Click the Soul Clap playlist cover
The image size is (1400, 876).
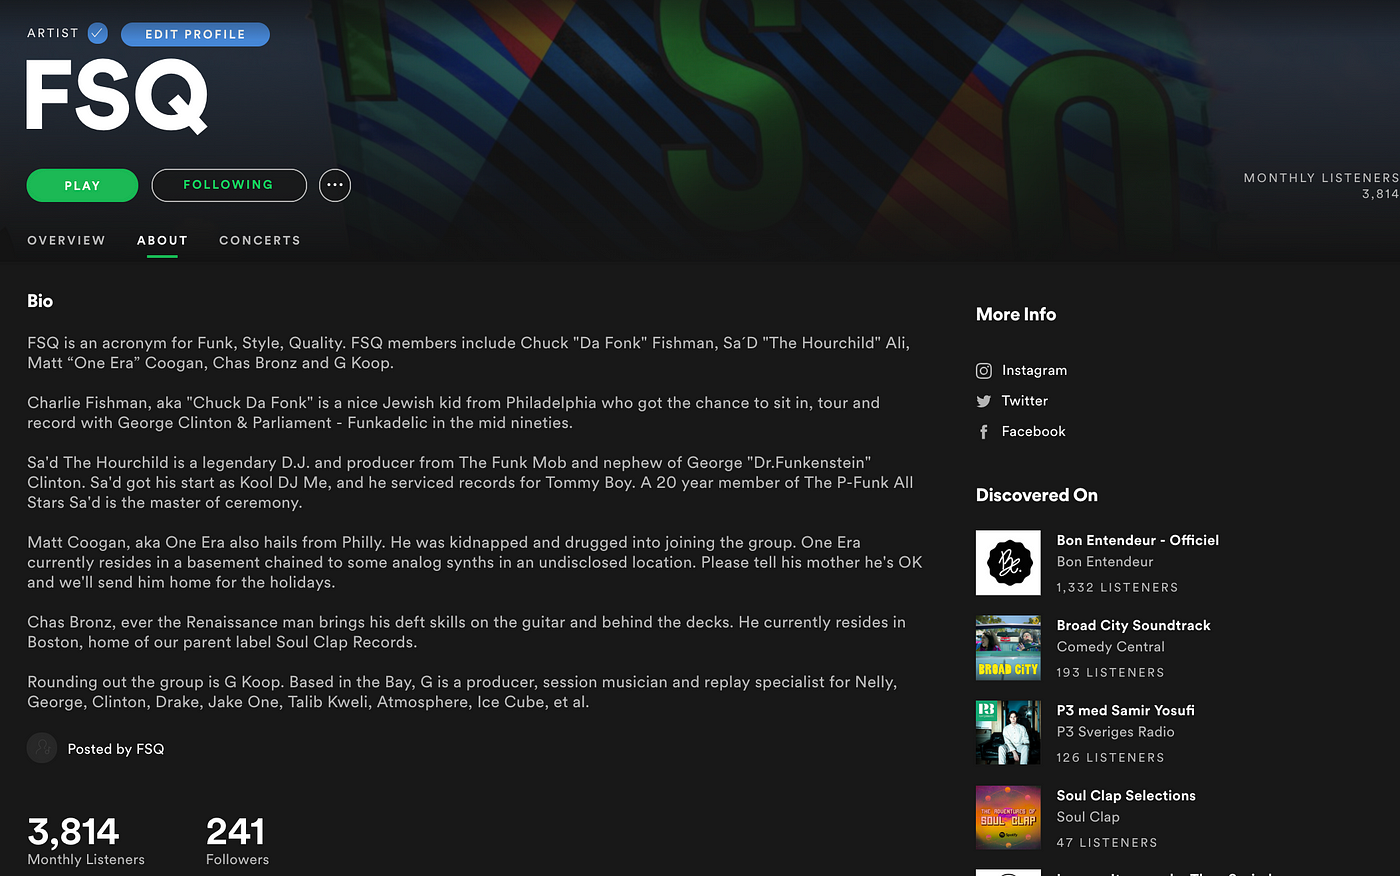tap(1008, 818)
